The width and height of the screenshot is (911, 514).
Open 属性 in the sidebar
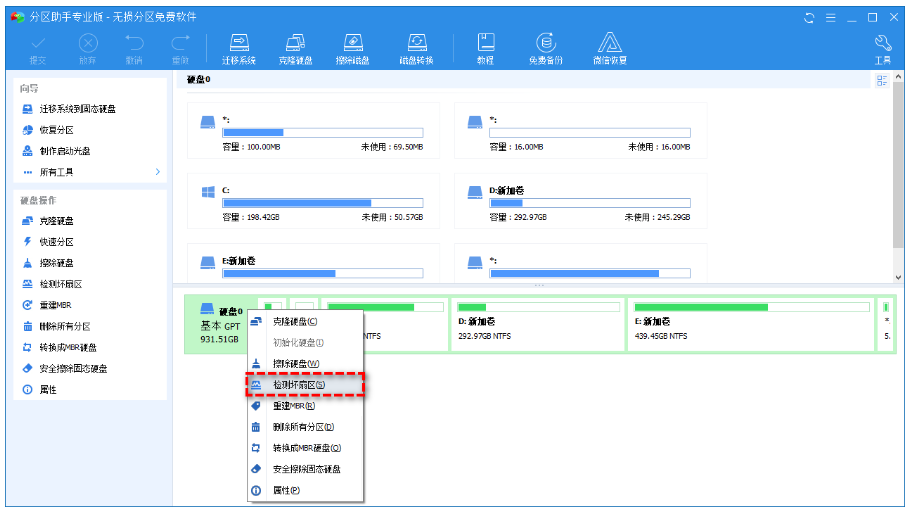48,390
